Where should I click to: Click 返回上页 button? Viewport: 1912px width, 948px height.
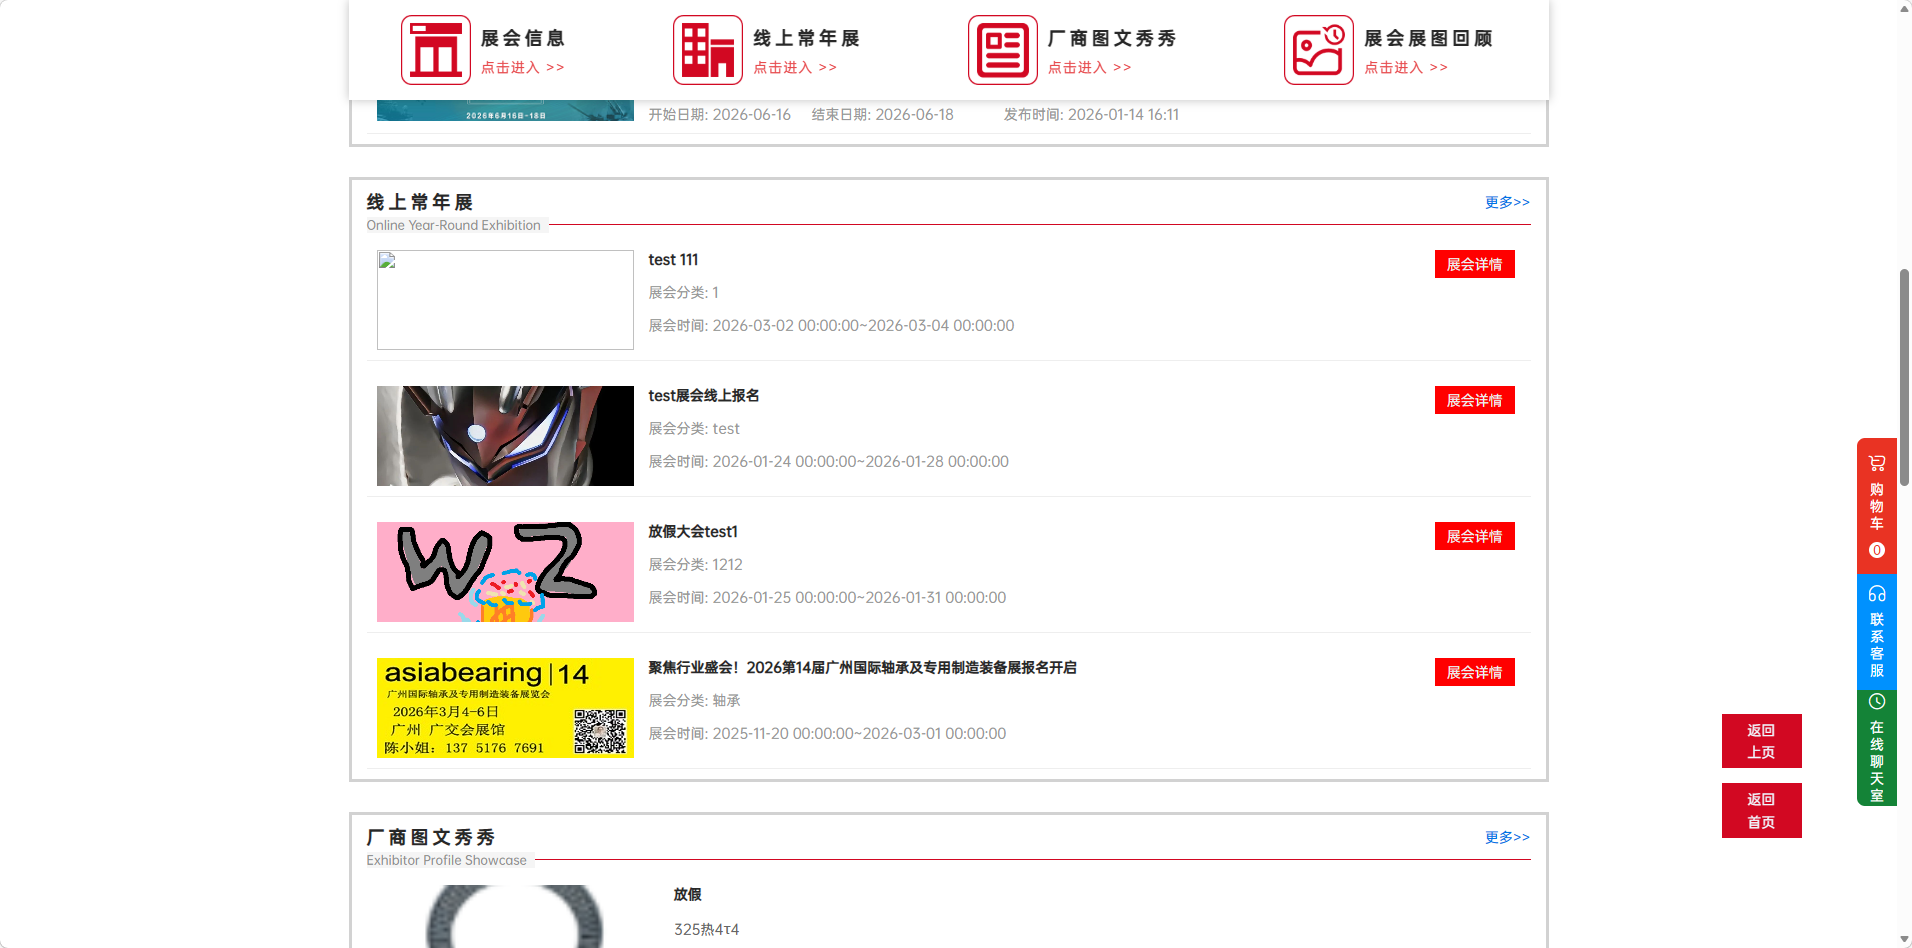point(1761,741)
